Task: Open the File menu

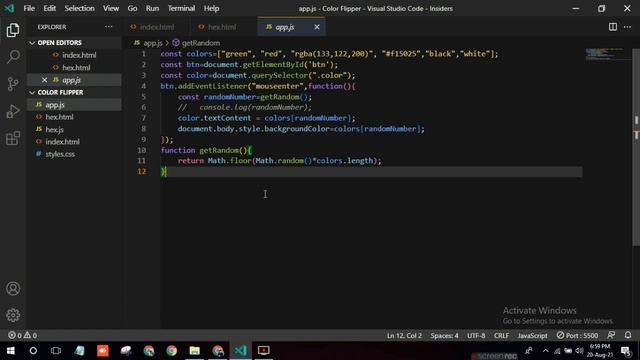Action: (x=29, y=8)
